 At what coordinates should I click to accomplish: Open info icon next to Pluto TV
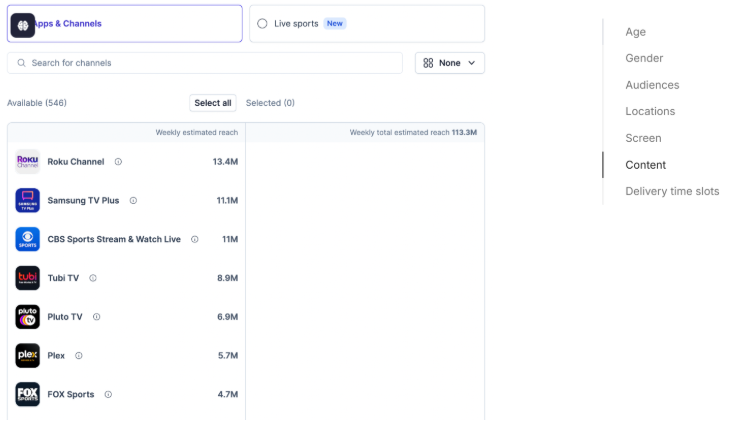click(x=97, y=317)
